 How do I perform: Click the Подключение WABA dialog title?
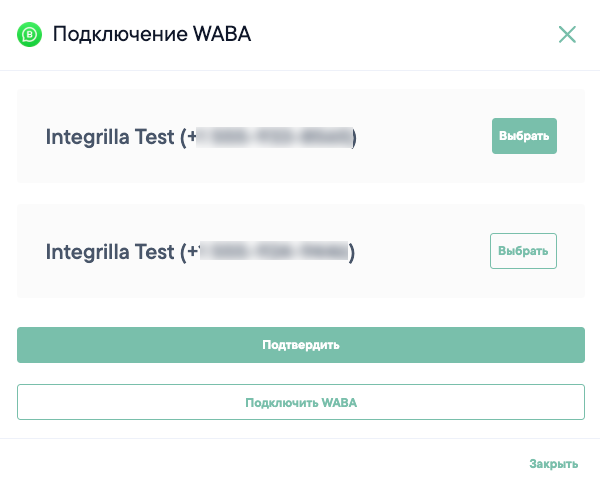[152, 34]
